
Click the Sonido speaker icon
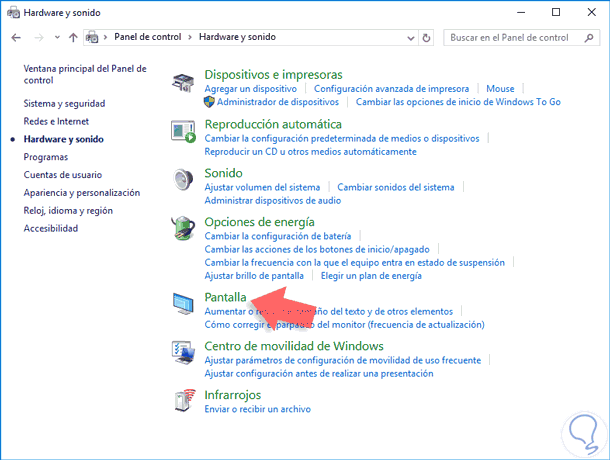[183, 180]
